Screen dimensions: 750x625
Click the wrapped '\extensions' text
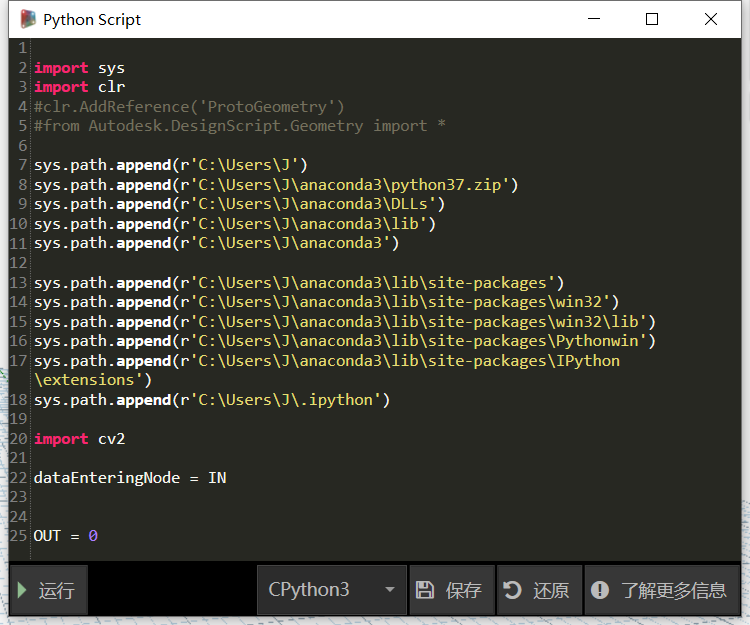point(93,380)
